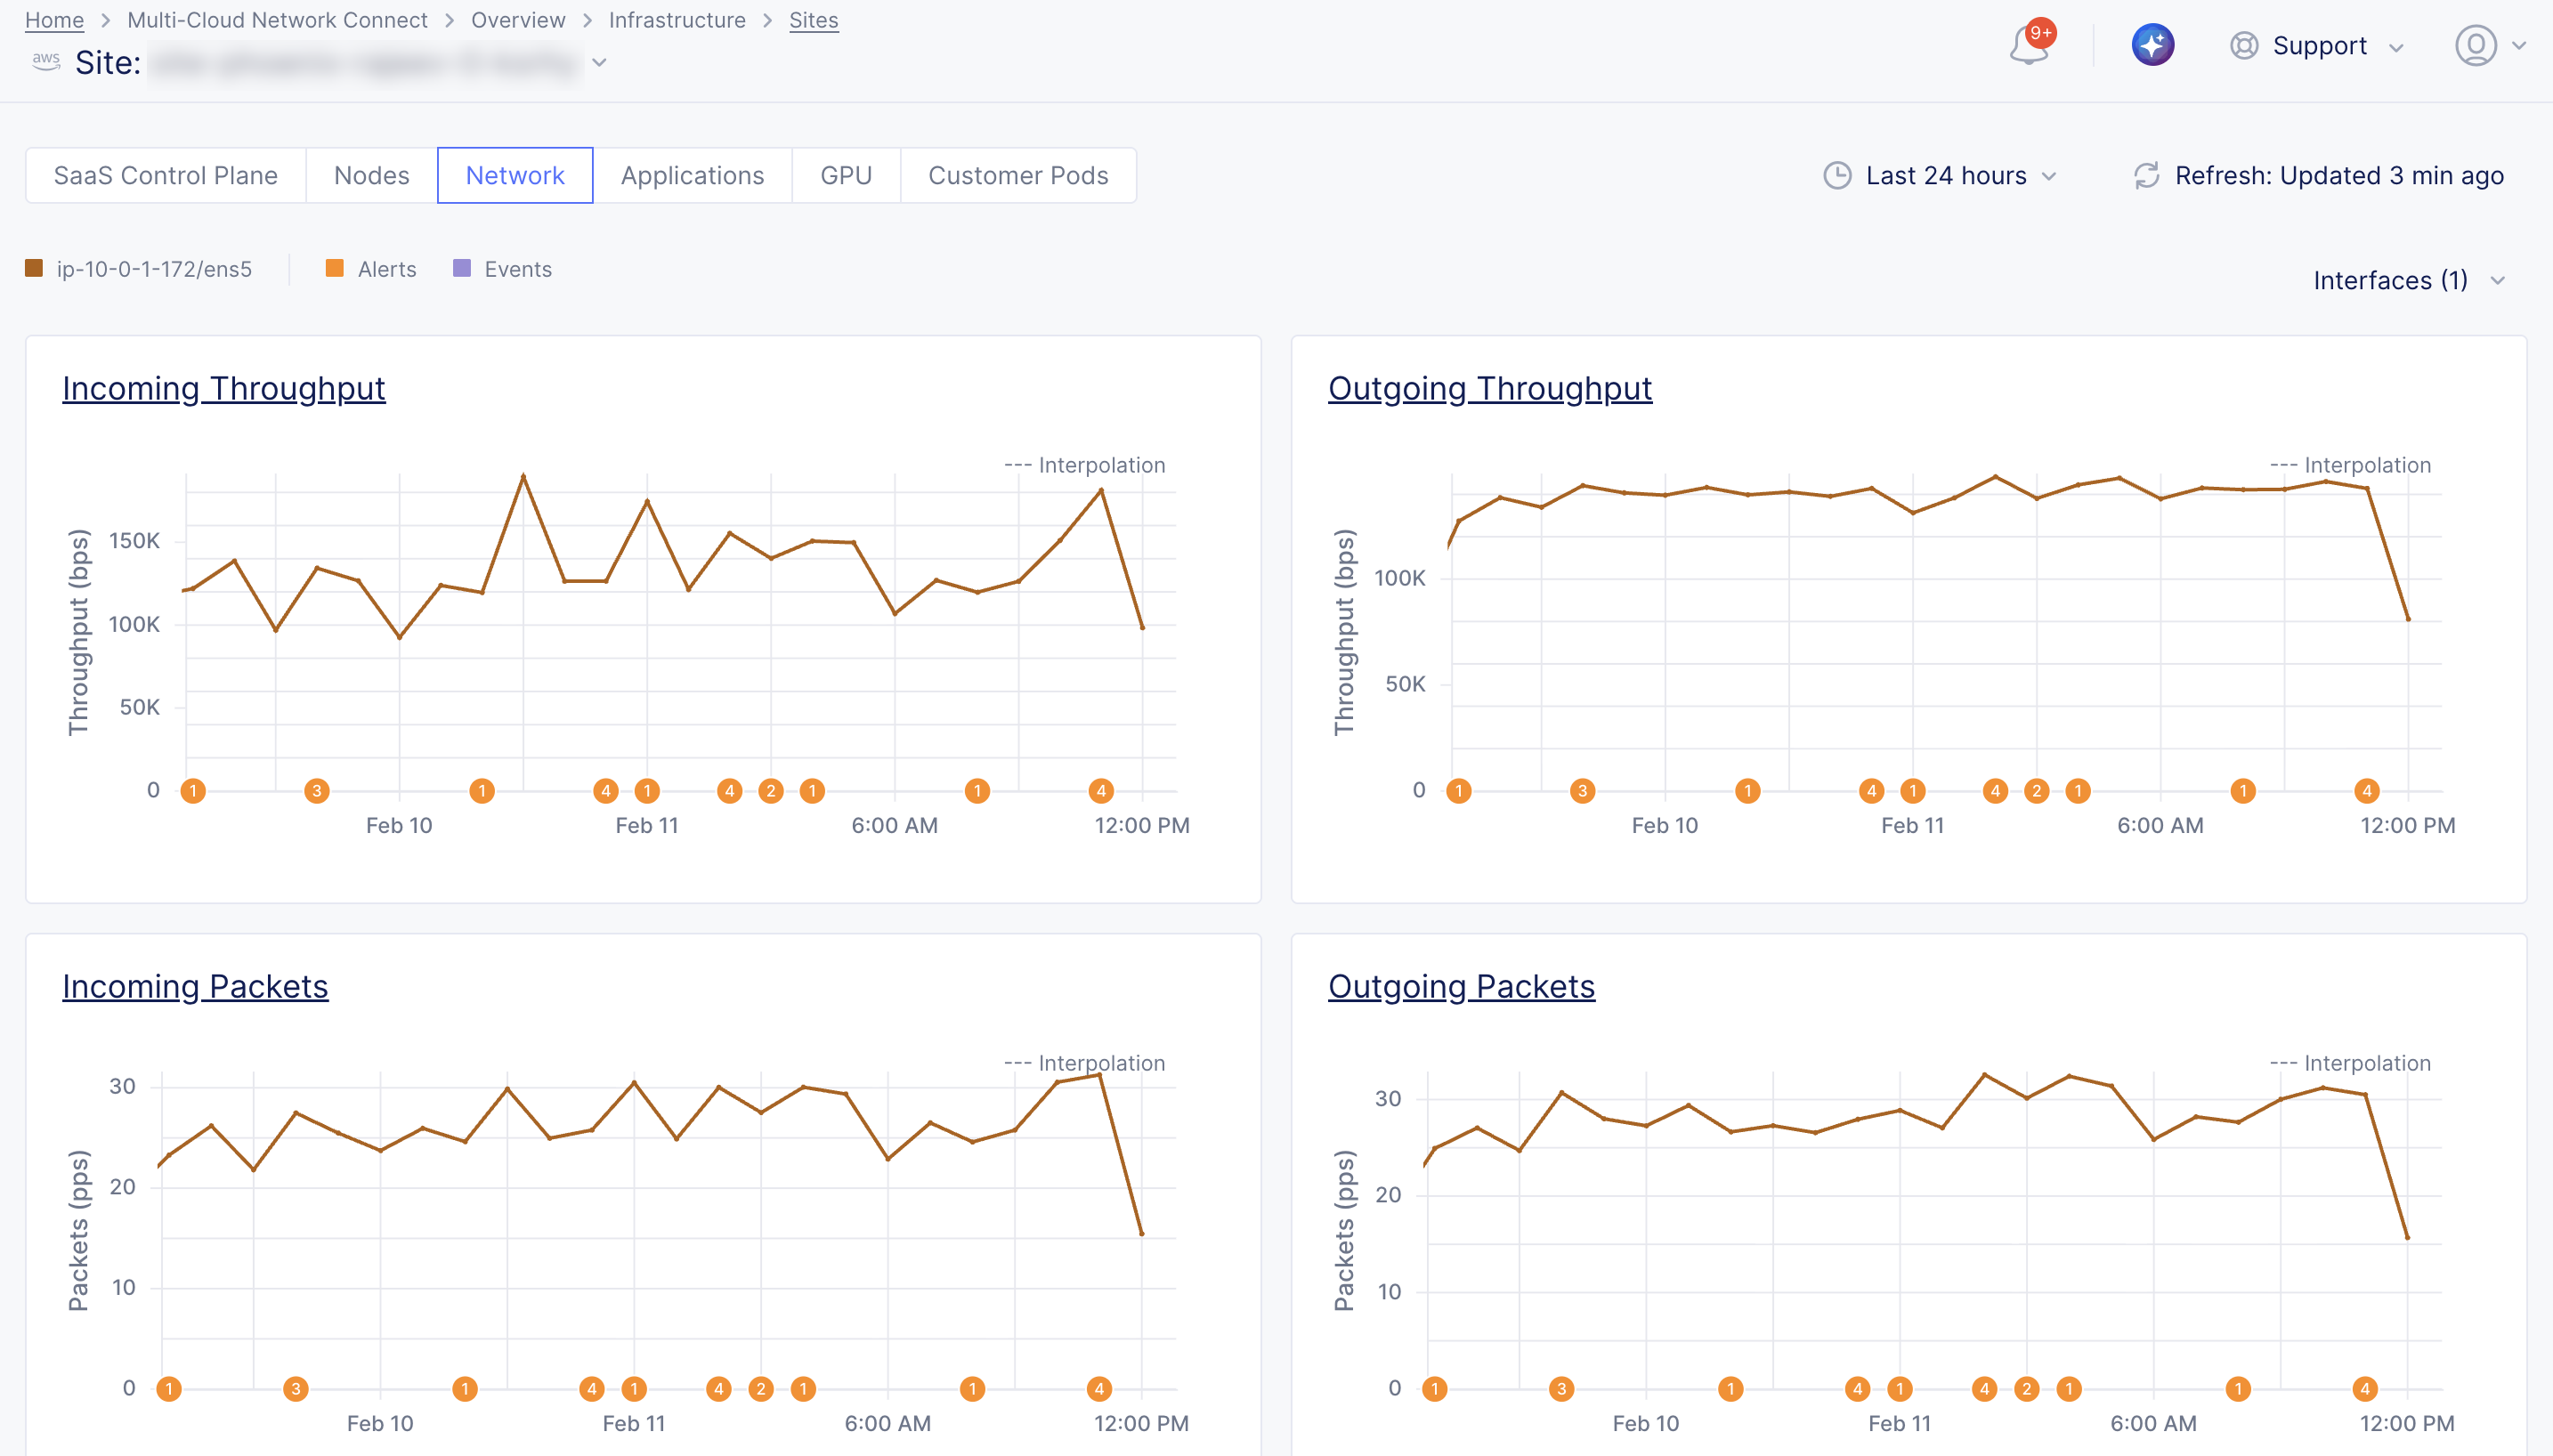Click the alert marker labeled 3 on Incoming Packets
The height and width of the screenshot is (1456, 2553).
coord(295,1388)
